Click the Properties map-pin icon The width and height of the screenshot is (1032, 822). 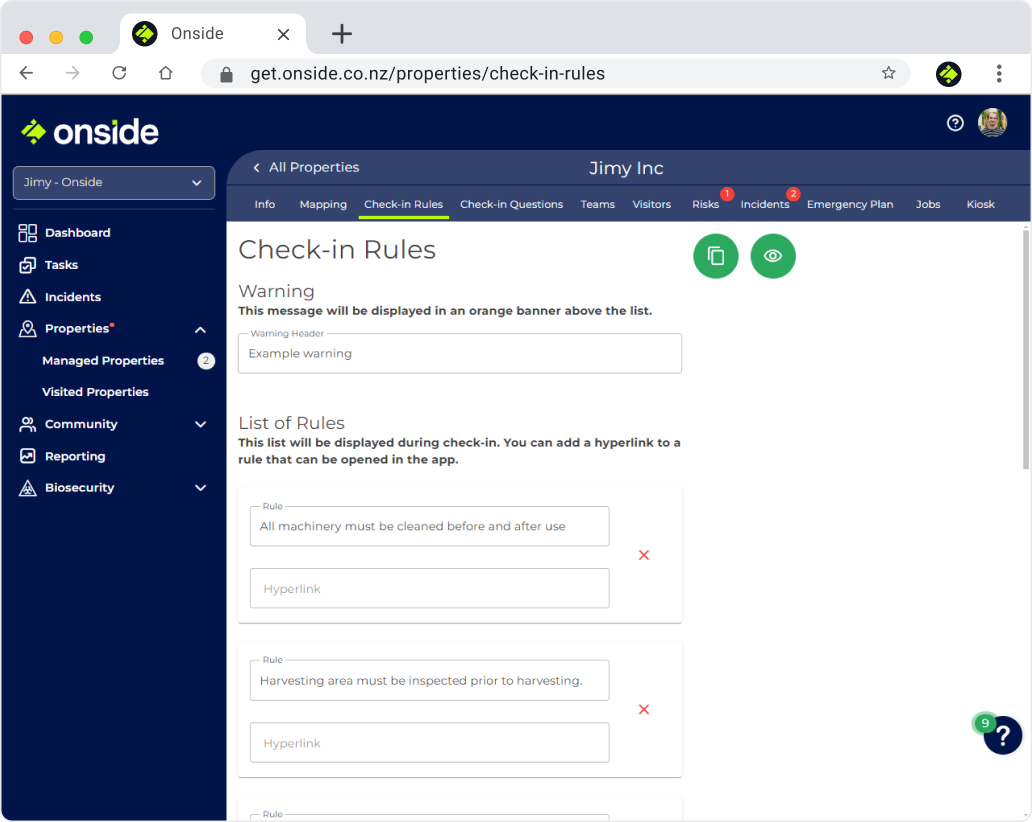(28, 328)
